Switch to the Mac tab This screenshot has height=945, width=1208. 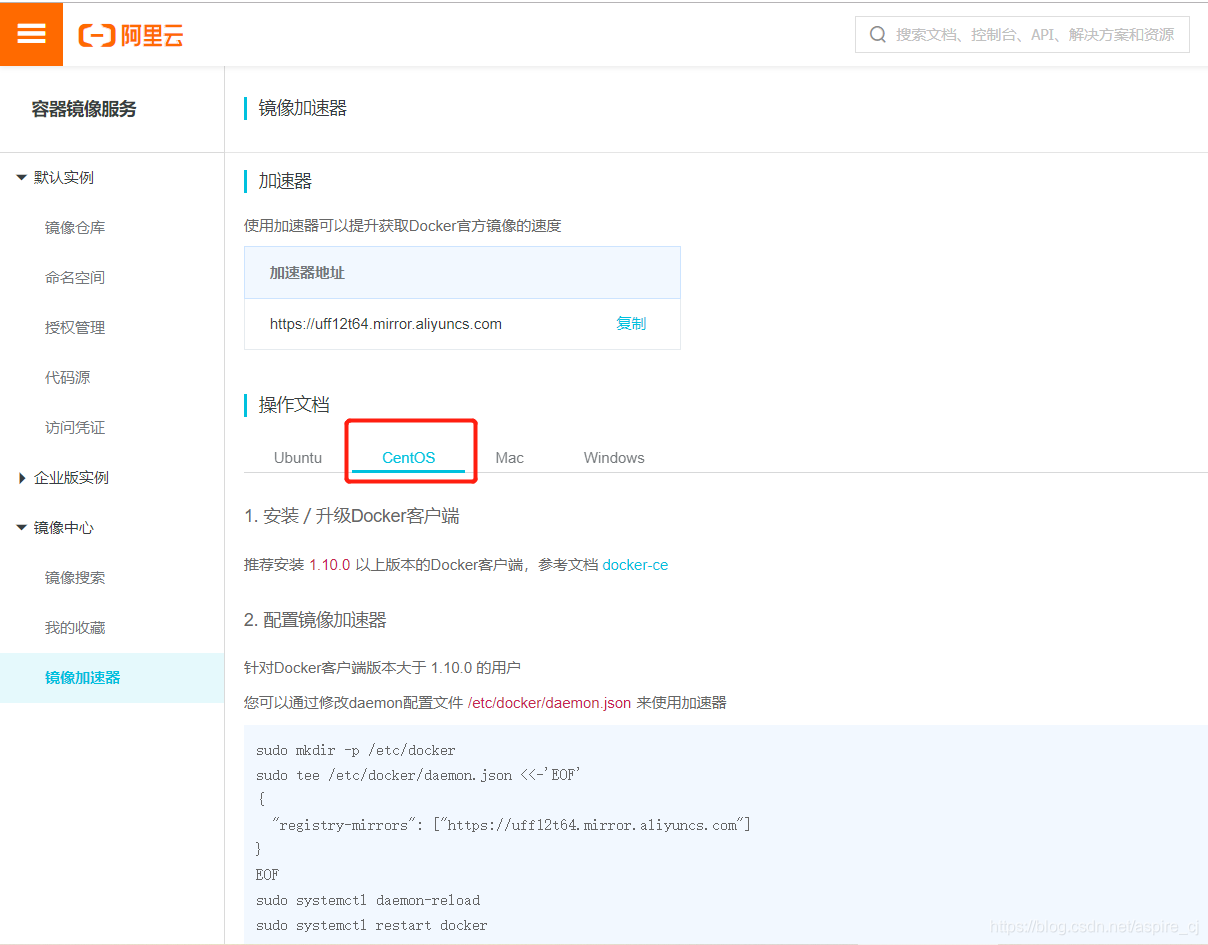tap(510, 458)
